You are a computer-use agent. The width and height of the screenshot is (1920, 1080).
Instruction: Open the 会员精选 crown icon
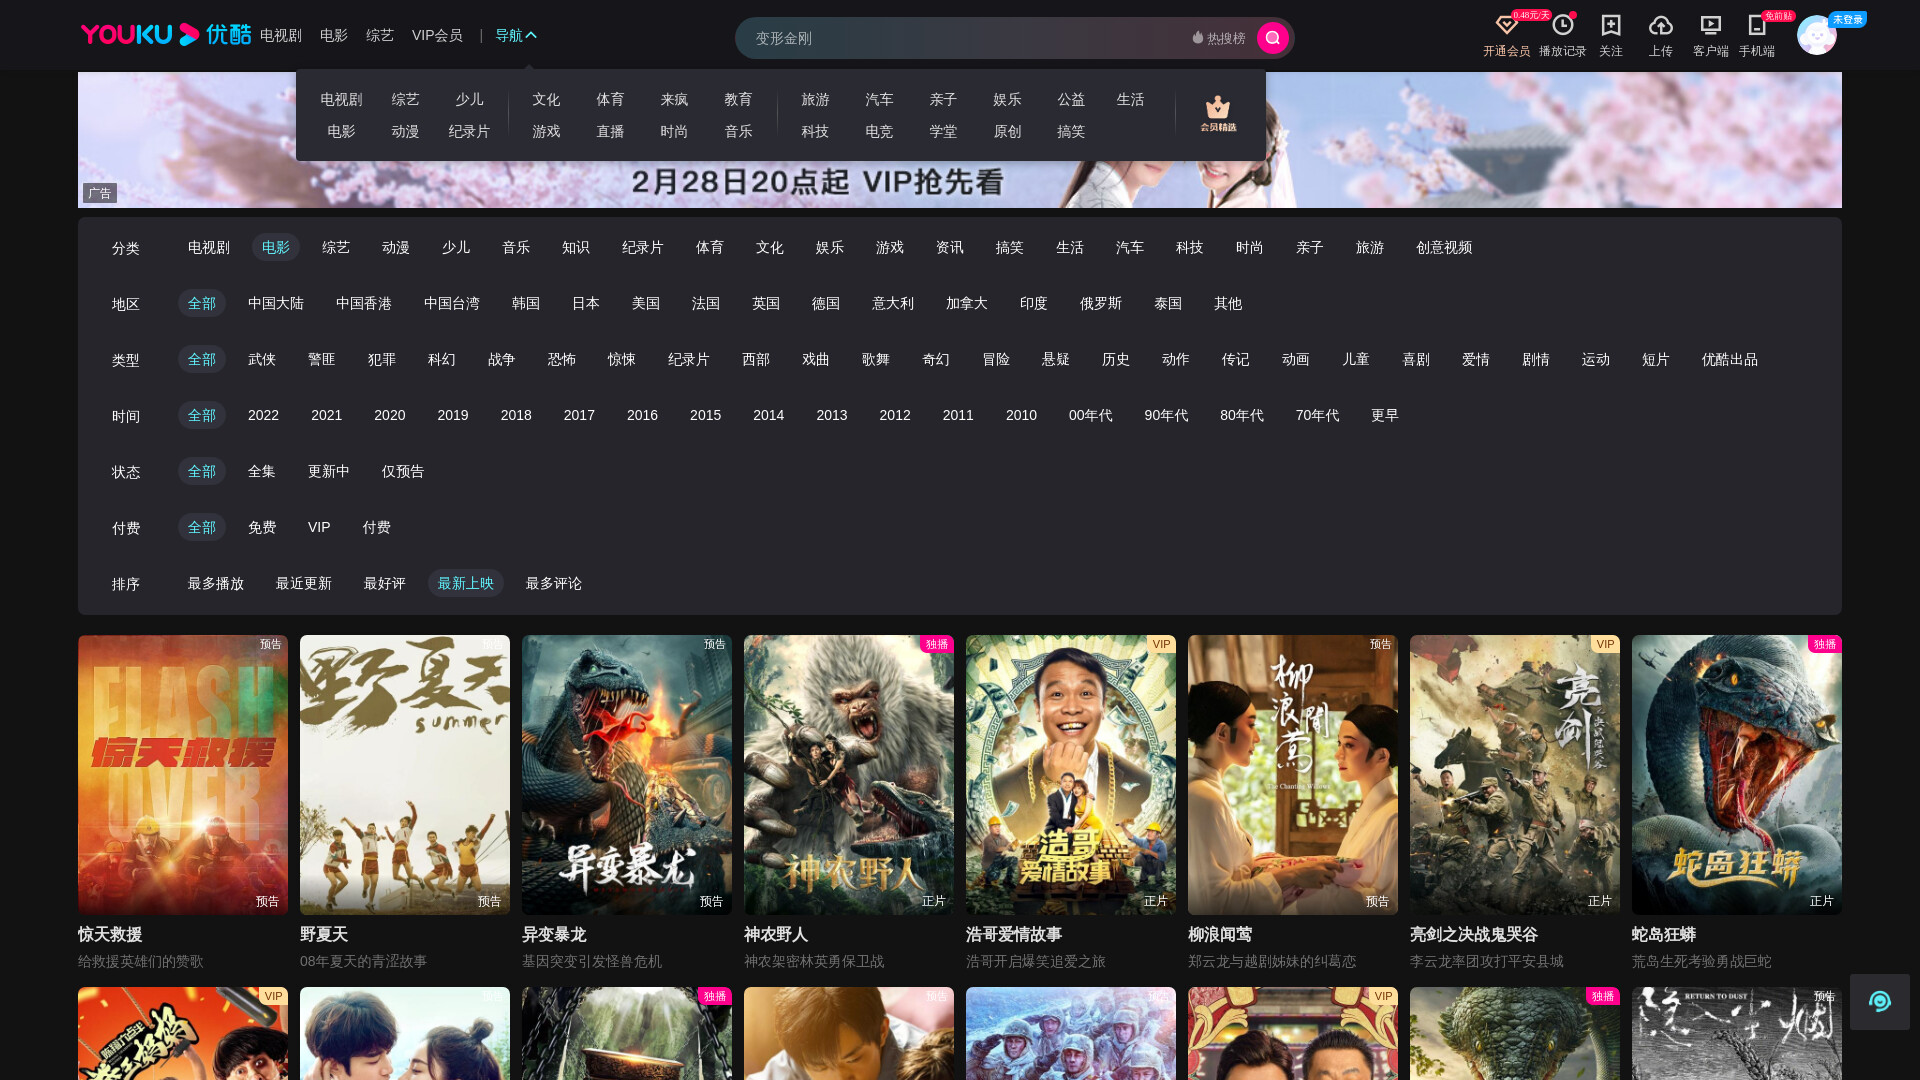tap(1218, 113)
